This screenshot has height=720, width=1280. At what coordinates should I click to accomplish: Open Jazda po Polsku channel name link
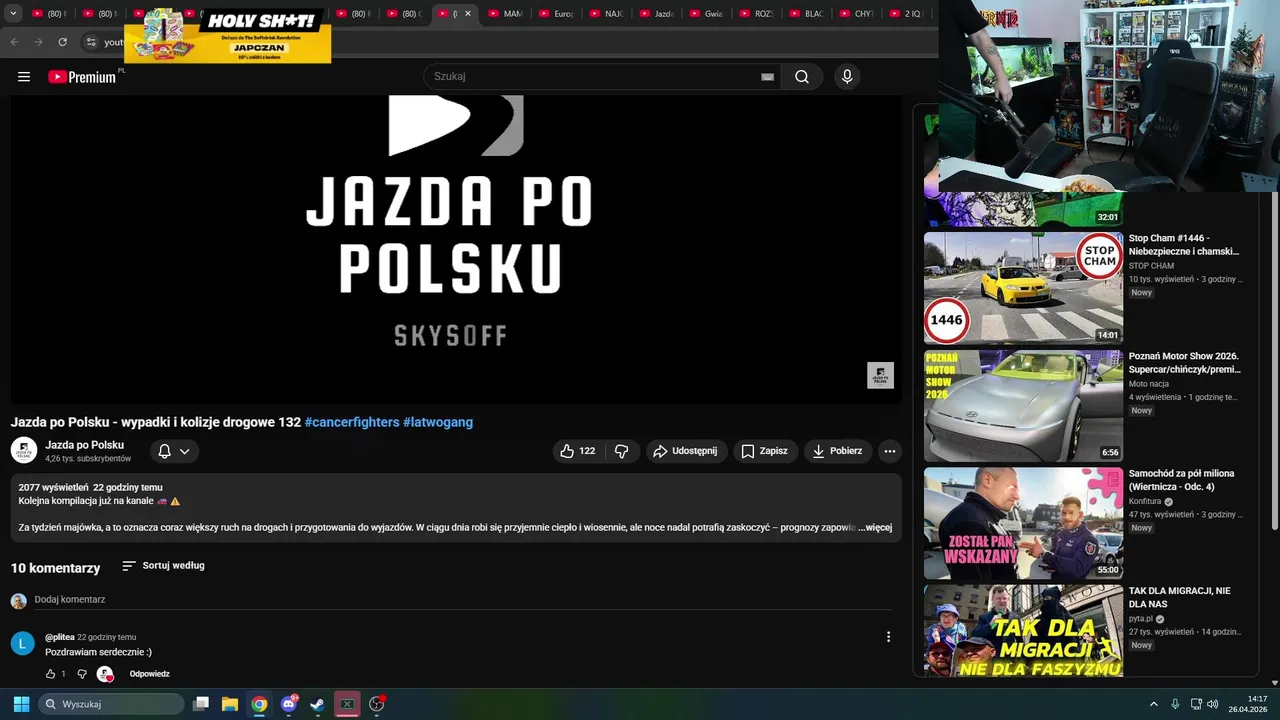[85, 445]
